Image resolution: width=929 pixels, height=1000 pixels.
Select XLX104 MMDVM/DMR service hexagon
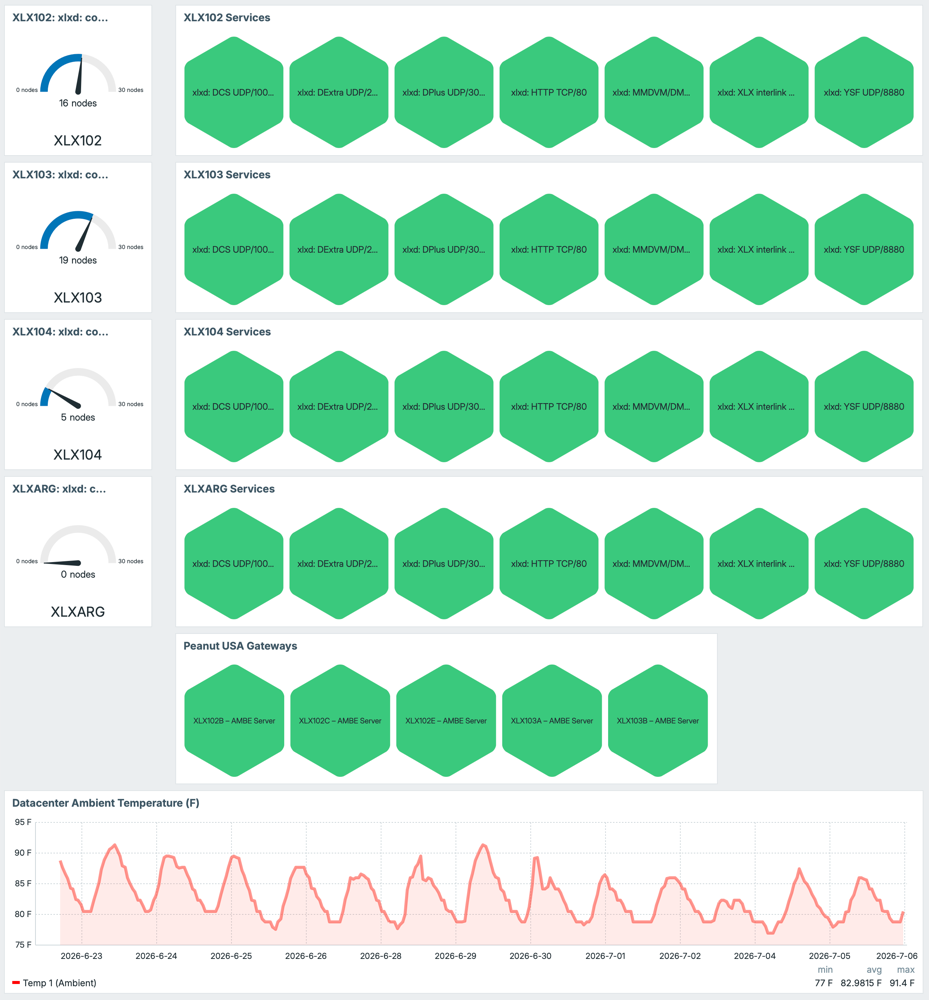pos(654,406)
